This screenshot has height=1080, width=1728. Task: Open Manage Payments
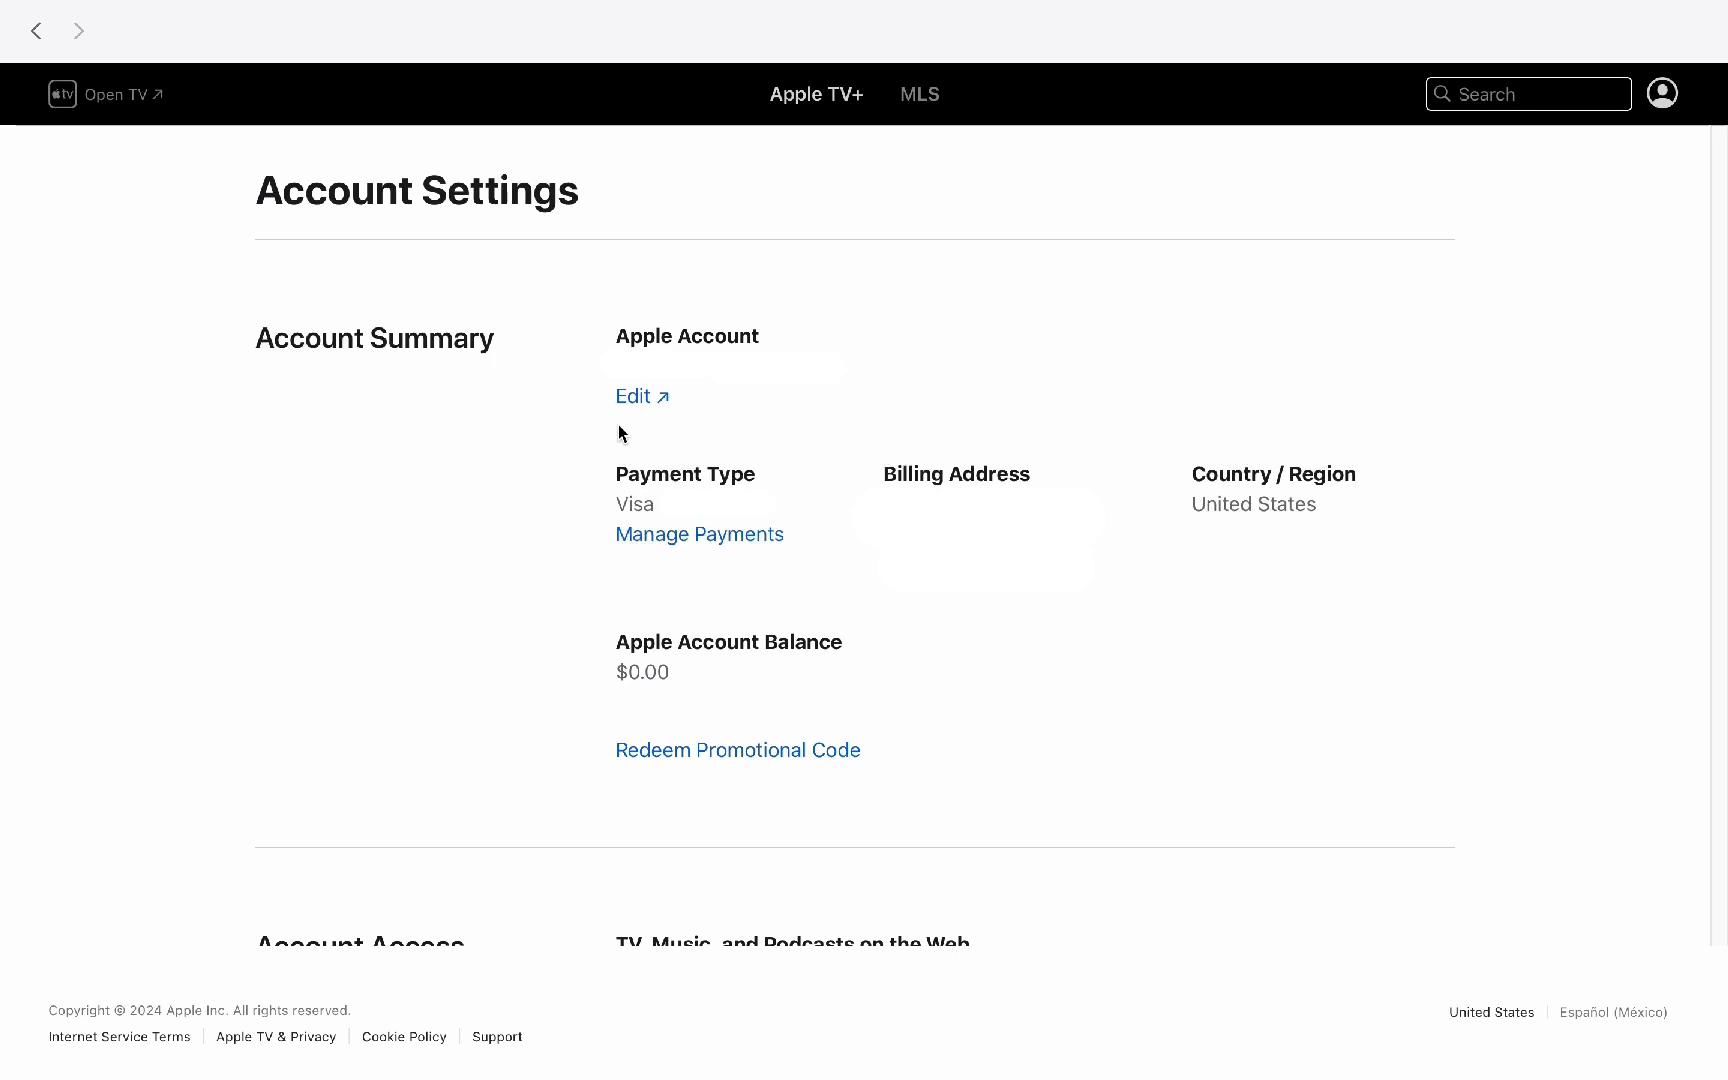(699, 534)
